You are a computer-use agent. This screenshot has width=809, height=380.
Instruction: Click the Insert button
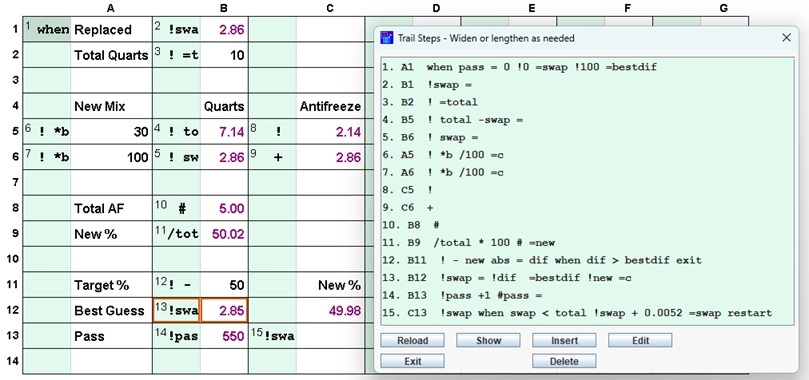(564, 340)
